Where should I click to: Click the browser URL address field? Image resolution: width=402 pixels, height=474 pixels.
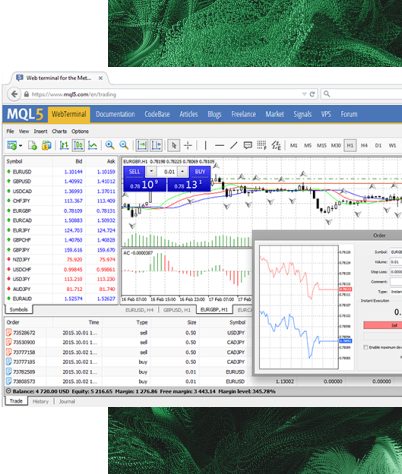point(163,94)
